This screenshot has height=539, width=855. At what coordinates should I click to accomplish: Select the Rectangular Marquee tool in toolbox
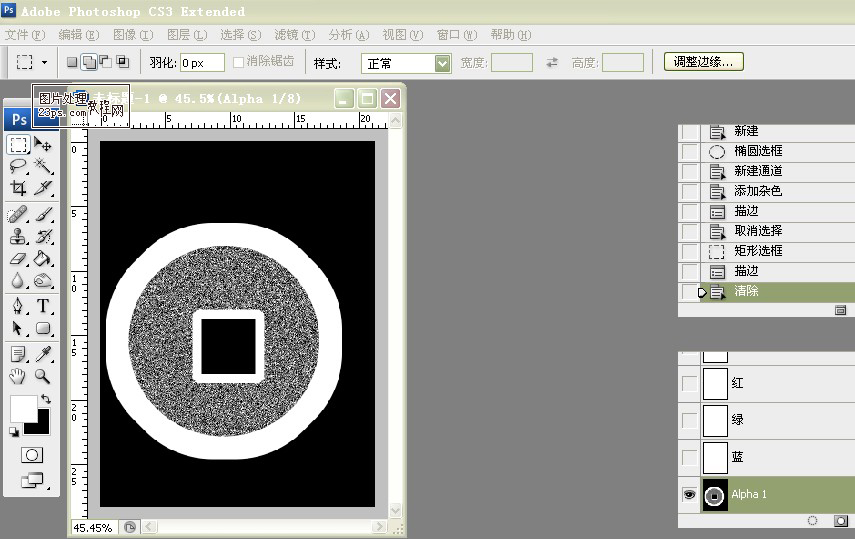[x=18, y=145]
